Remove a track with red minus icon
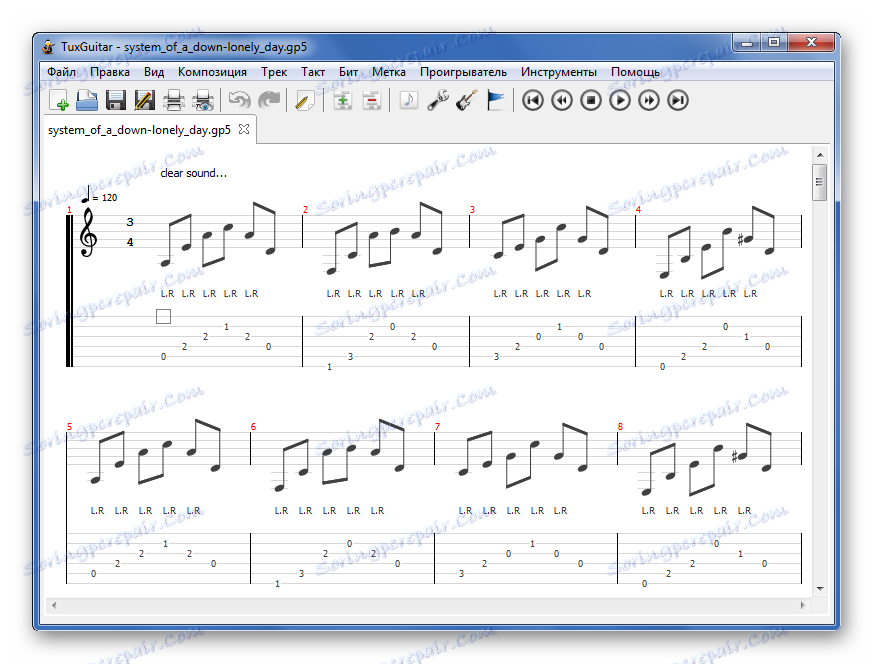 [x=371, y=101]
